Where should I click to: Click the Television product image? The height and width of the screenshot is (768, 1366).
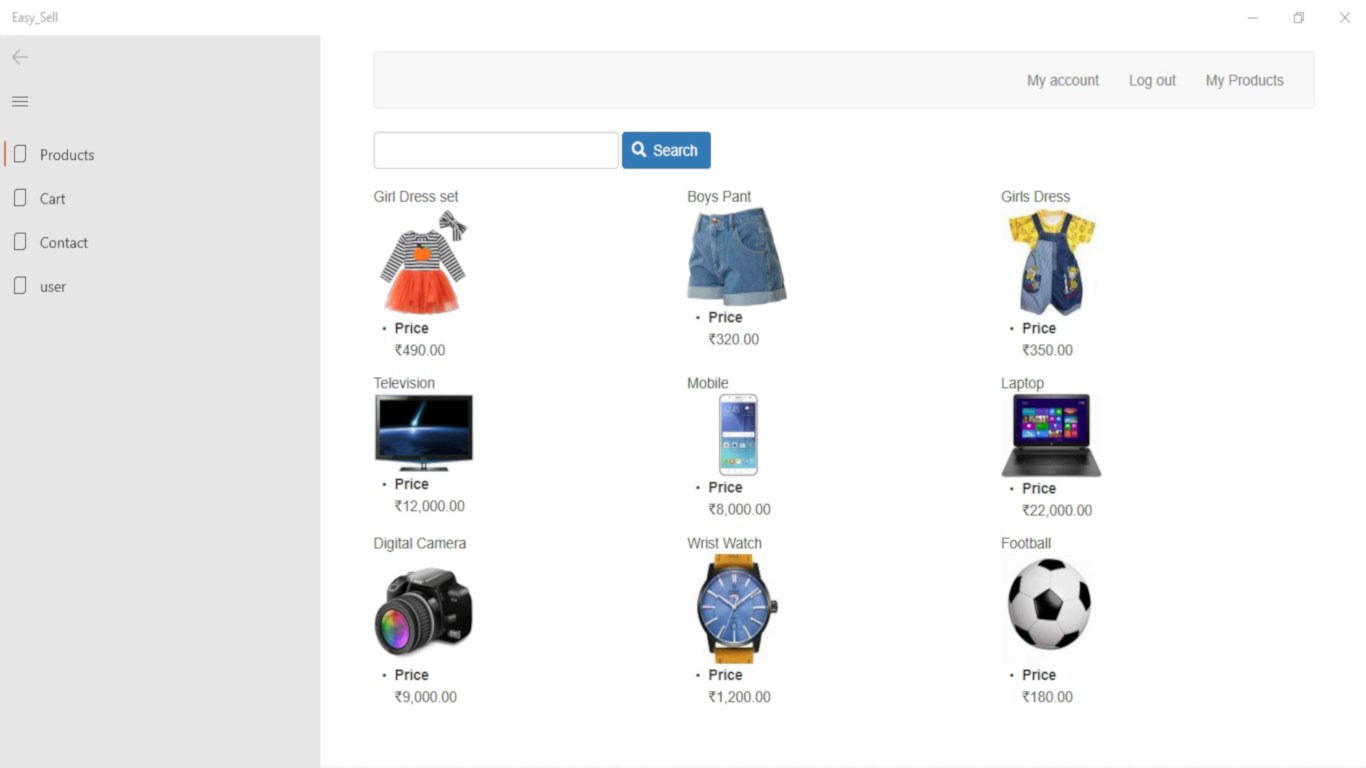coord(424,433)
